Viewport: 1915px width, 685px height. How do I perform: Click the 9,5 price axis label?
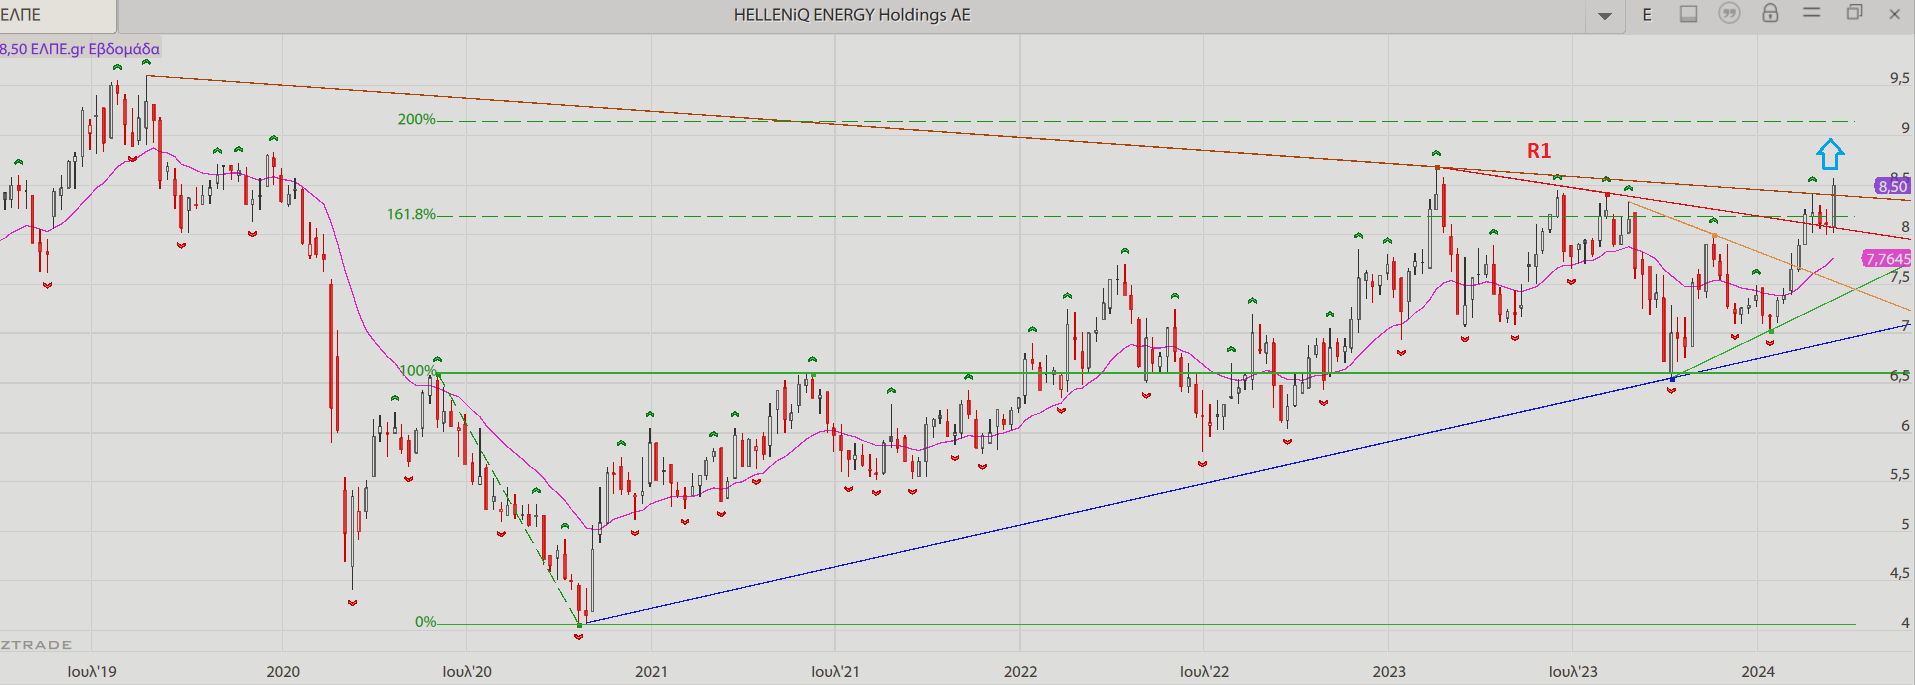click(x=1899, y=78)
